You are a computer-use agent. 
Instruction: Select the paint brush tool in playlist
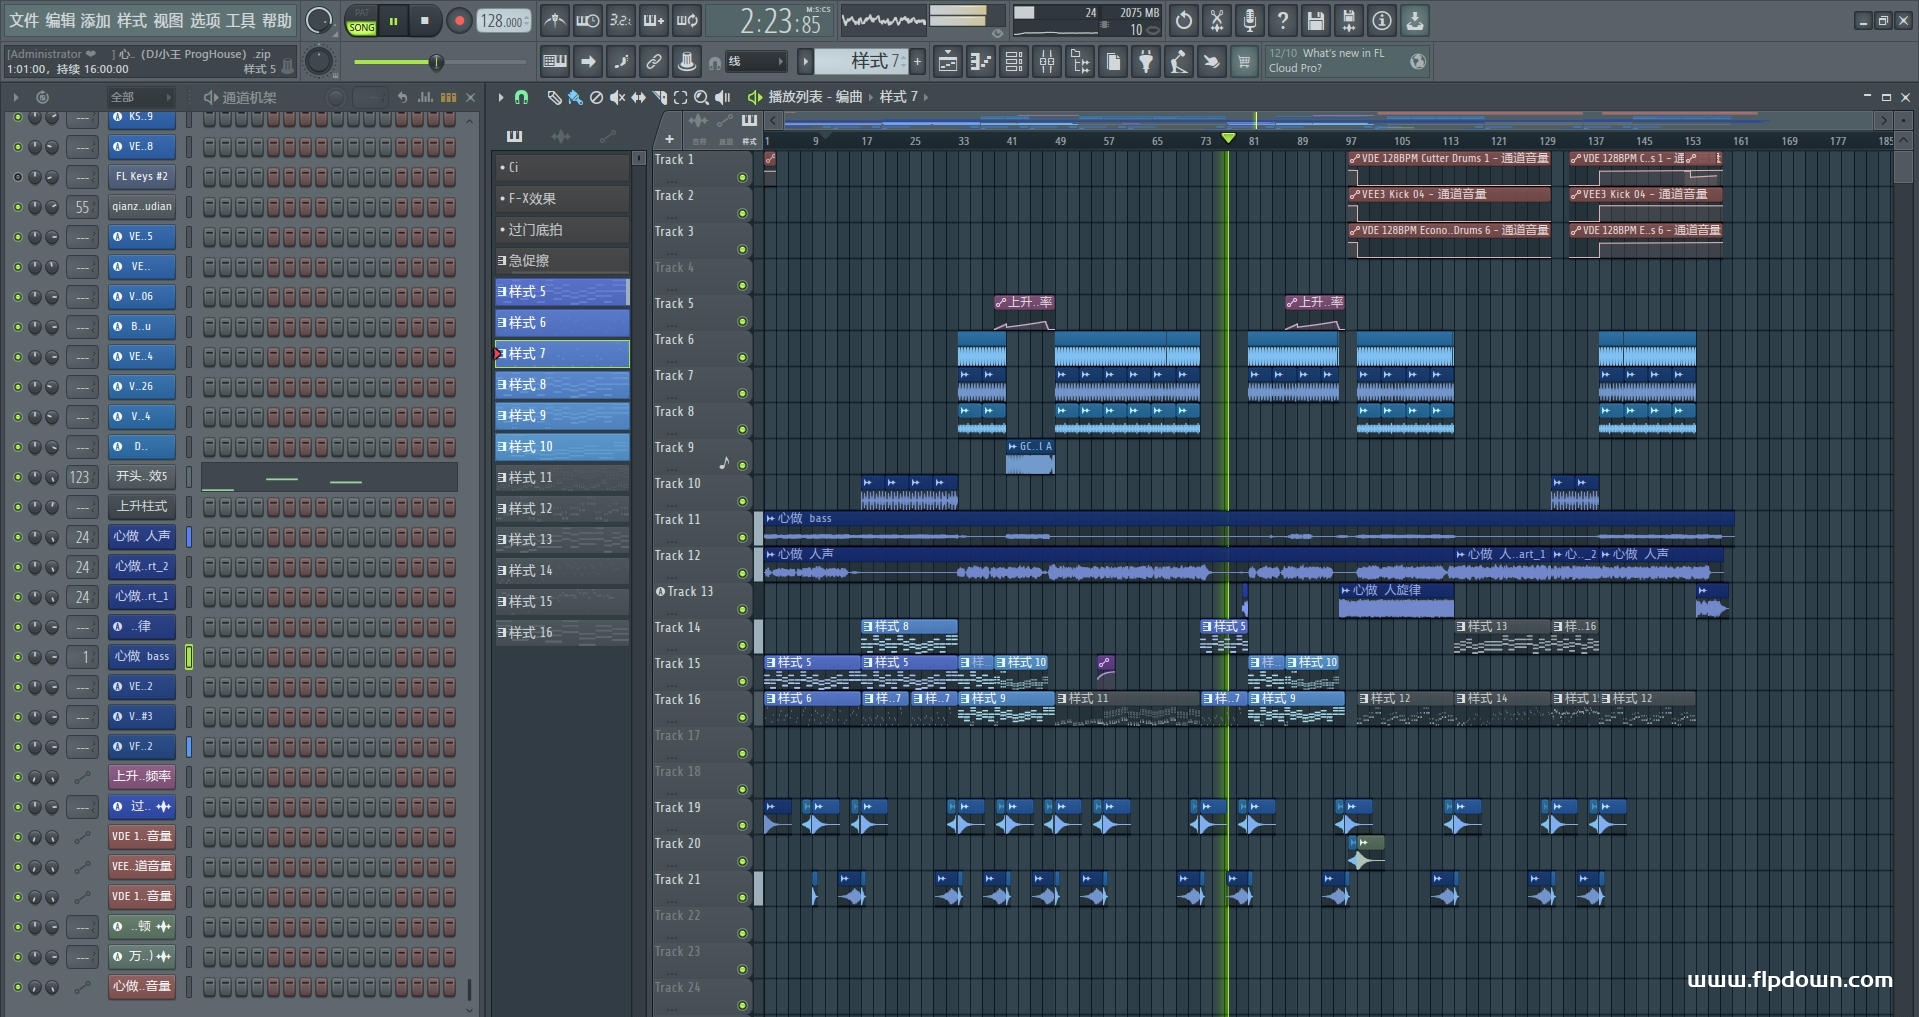click(575, 97)
